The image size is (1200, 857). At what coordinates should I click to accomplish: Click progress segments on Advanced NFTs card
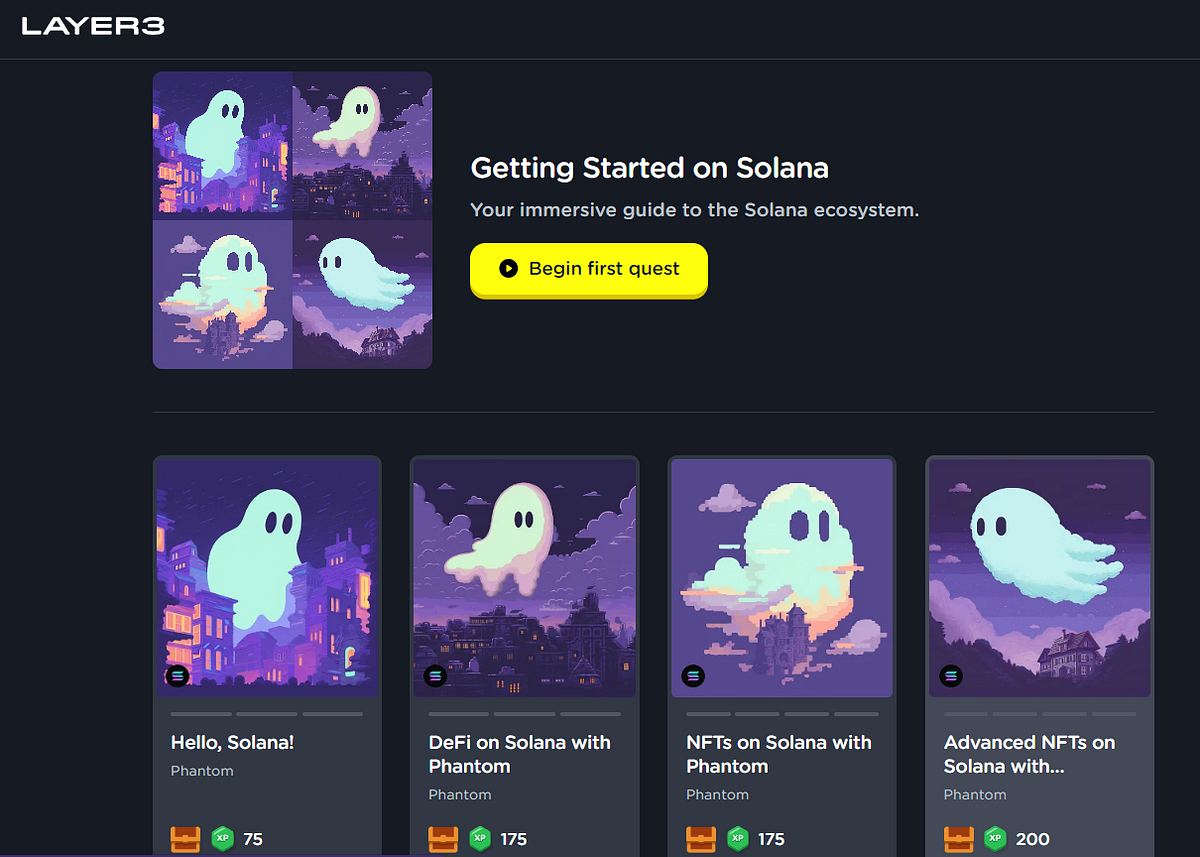coord(1040,714)
